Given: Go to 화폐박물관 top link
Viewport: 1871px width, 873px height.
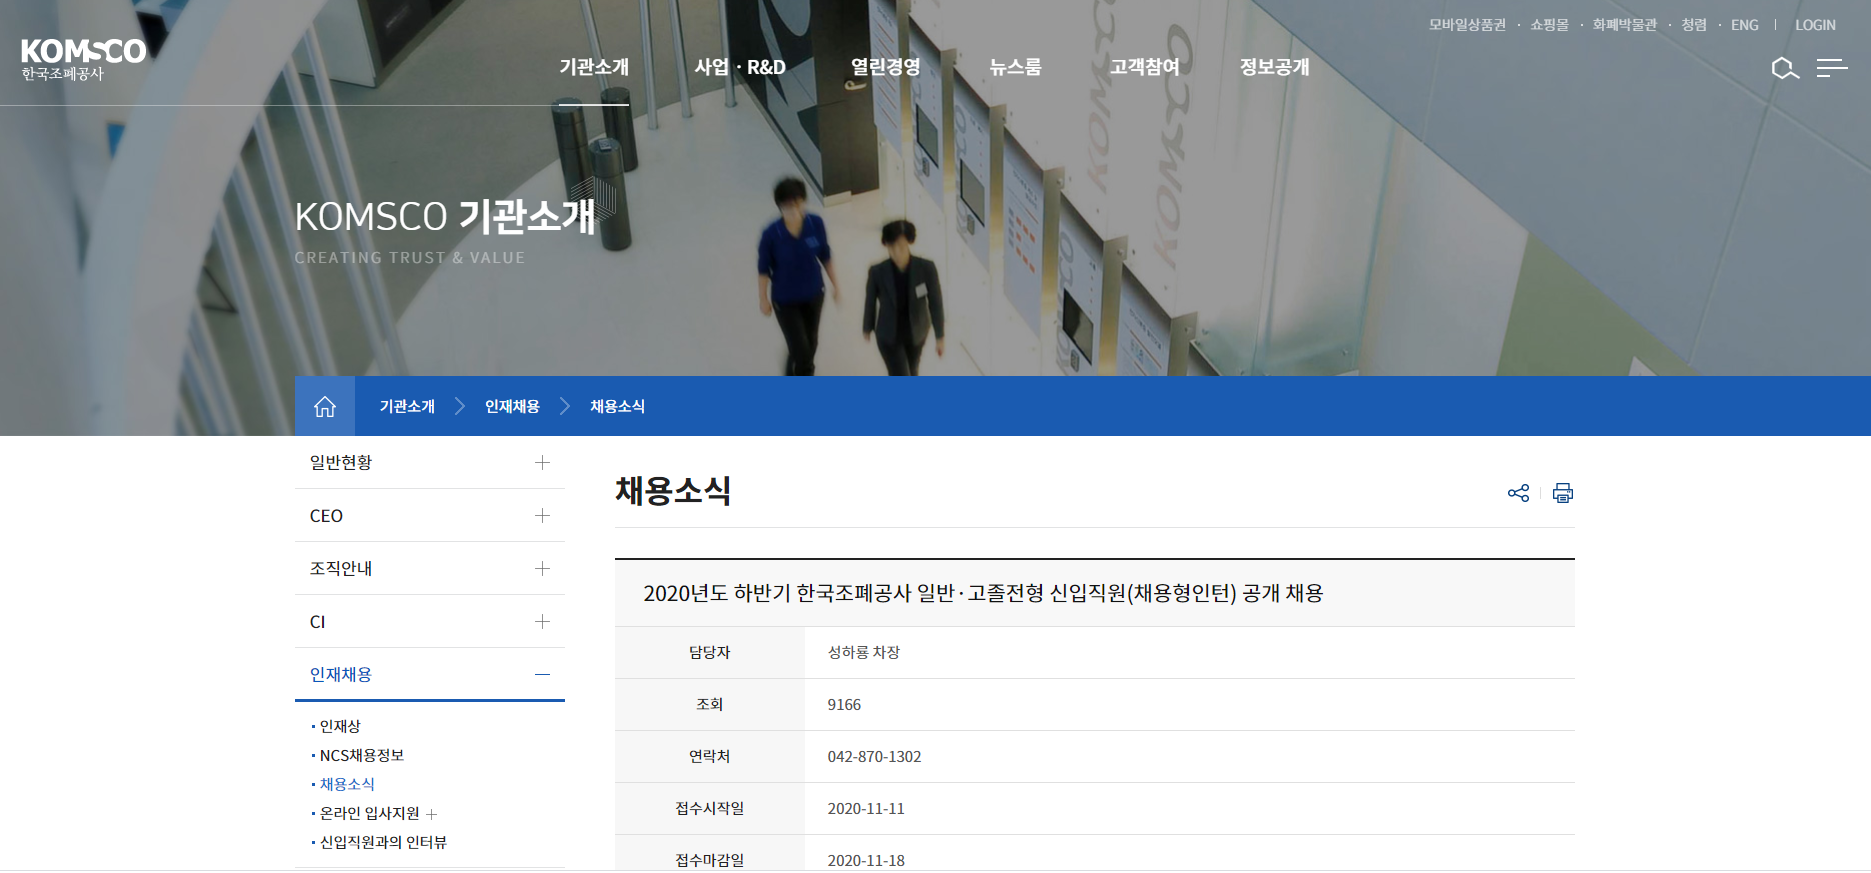Looking at the screenshot, I should pos(1624,25).
